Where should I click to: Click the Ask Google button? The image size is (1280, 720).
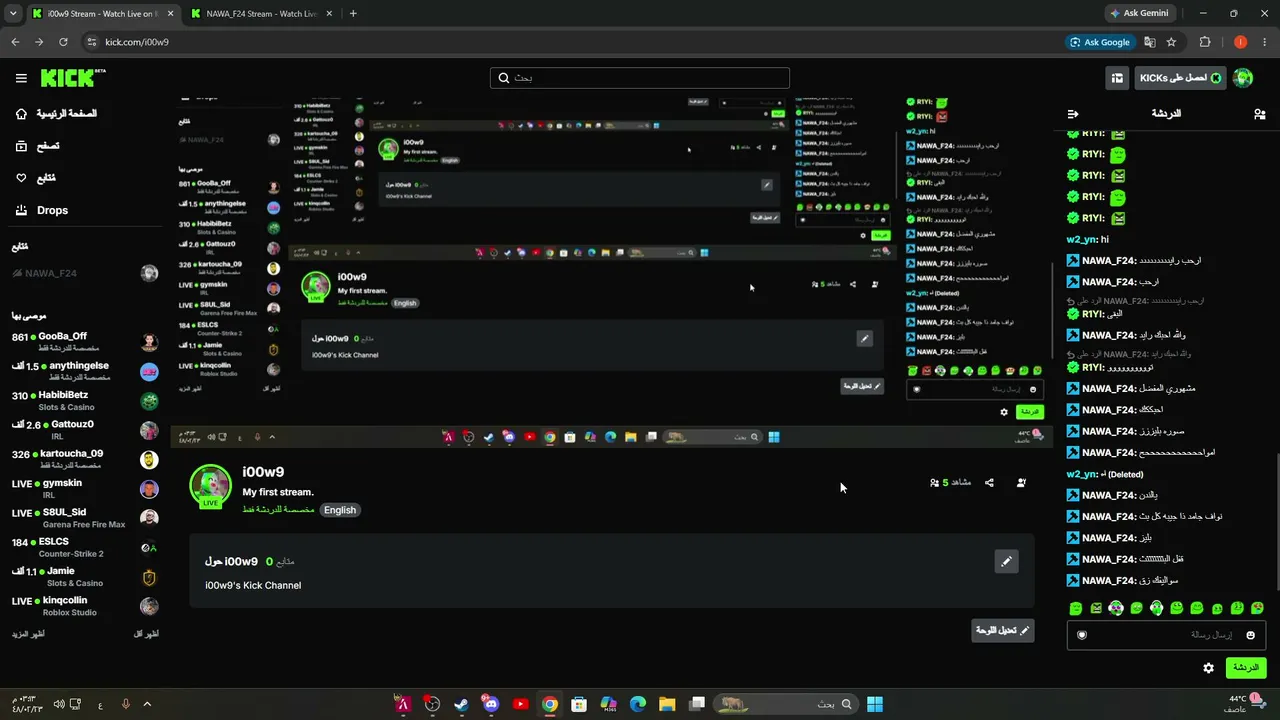tap(1100, 42)
